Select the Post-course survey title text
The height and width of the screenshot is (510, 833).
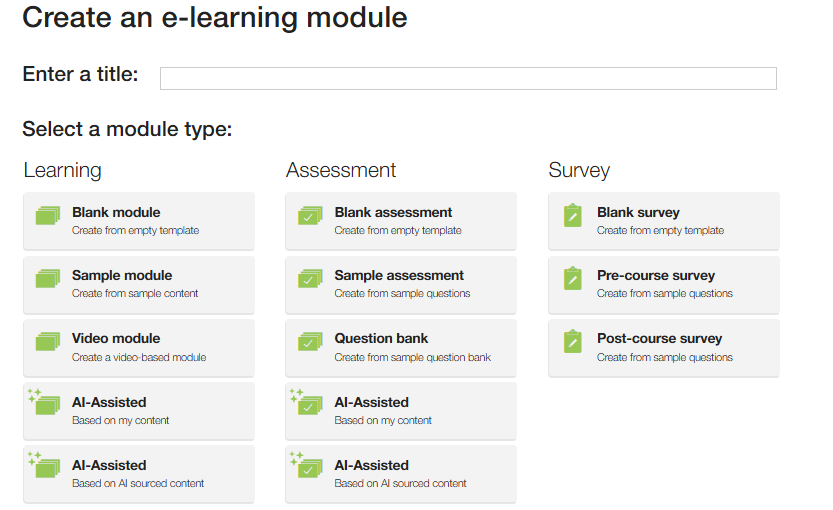tap(659, 338)
